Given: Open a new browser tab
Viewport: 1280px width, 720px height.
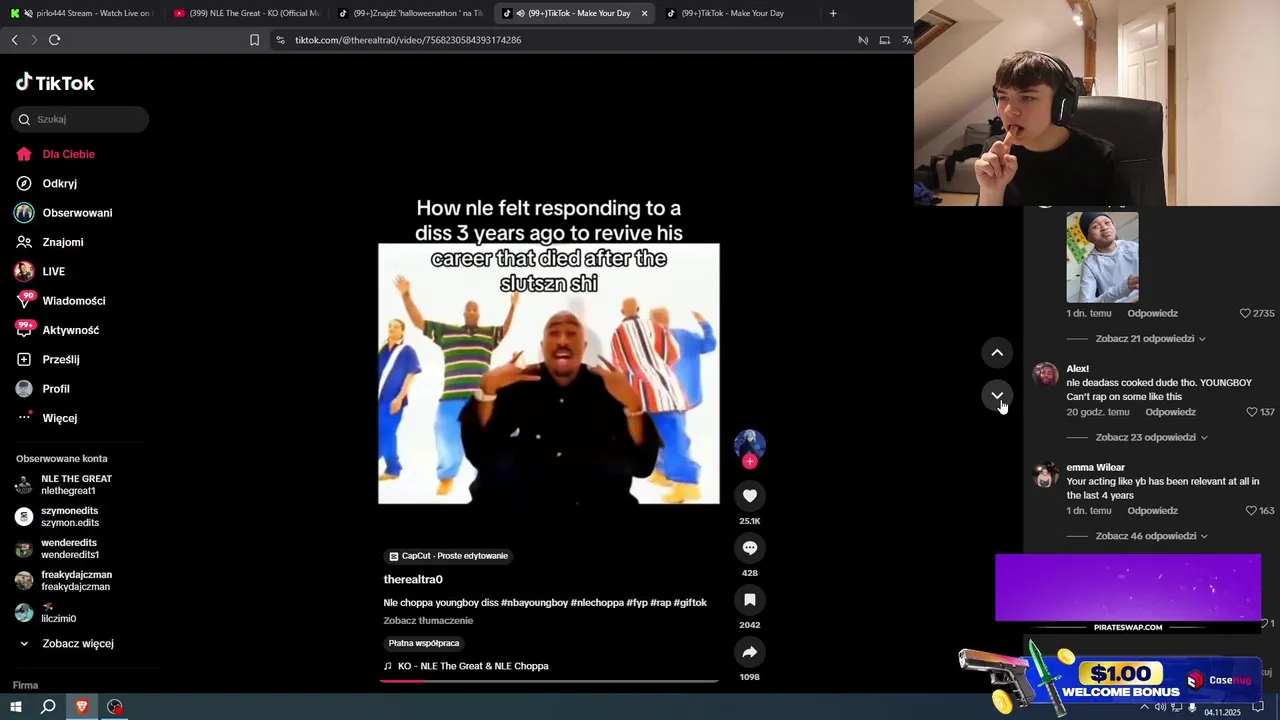Looking at the screenshot, I should (x=833, y=13).
